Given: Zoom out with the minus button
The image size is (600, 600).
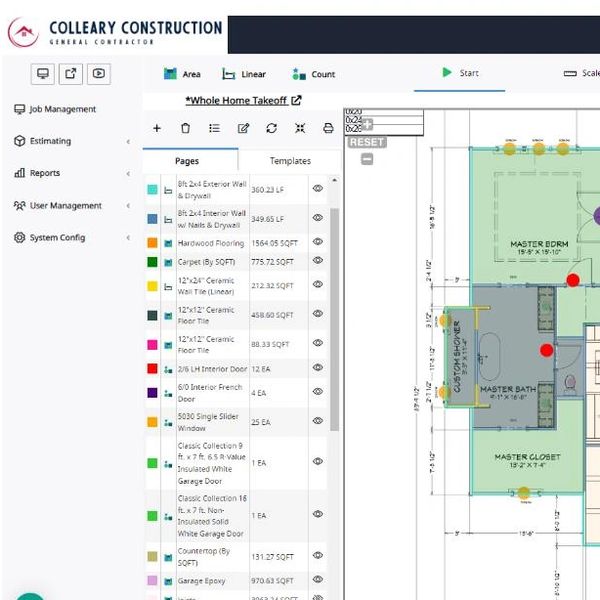Looking at the screenshot, I should tap(367, 159).
